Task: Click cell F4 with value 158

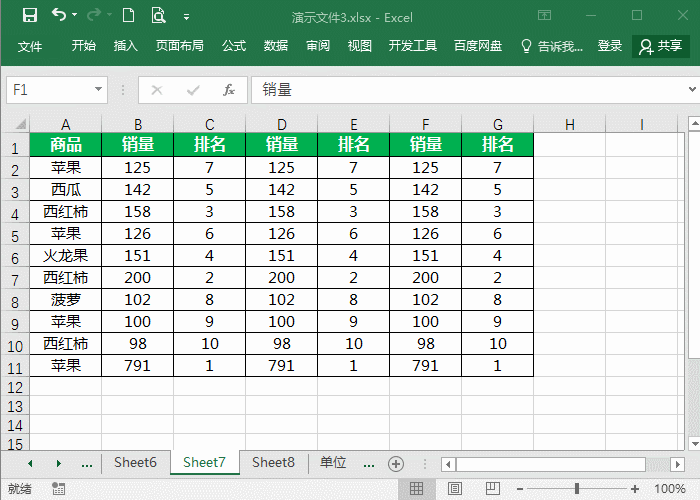Action: (425, 212)
